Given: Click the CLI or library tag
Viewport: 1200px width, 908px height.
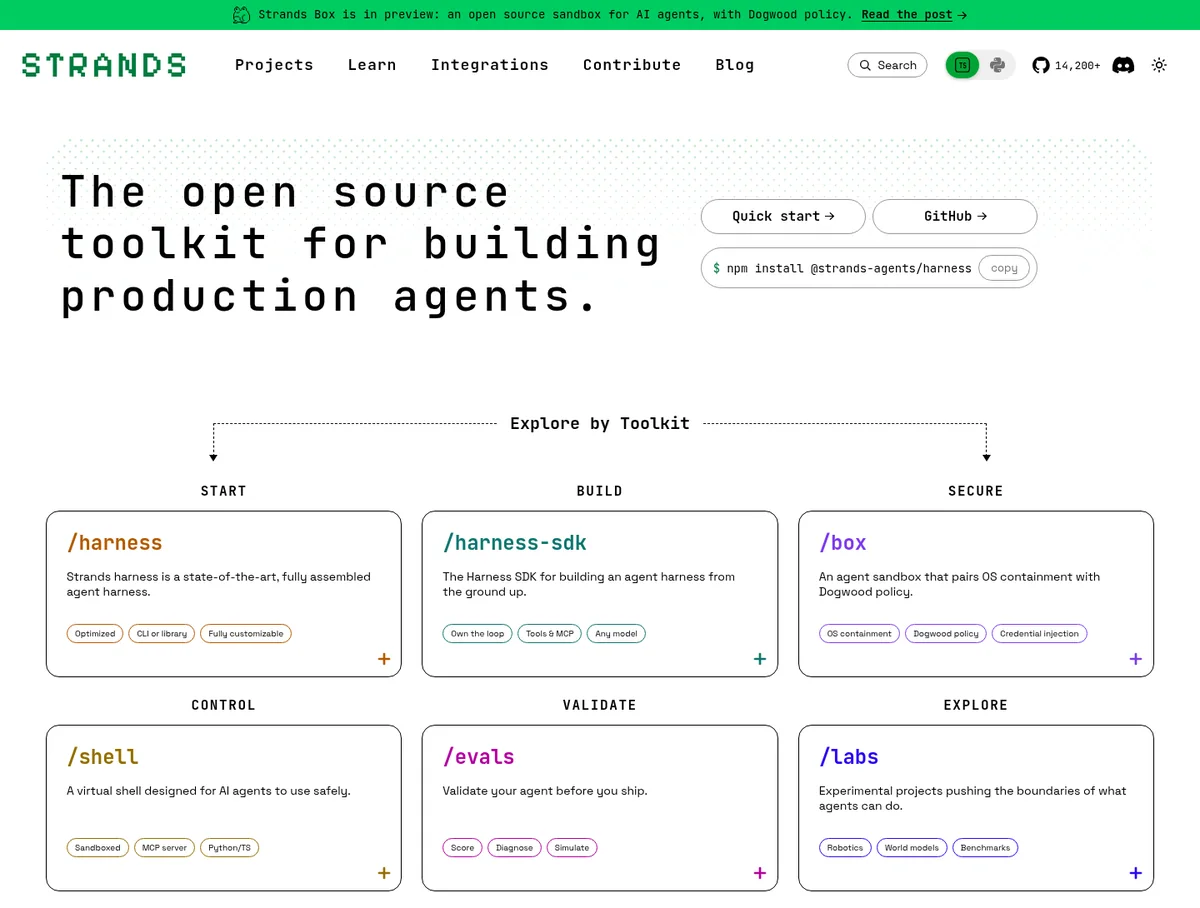Looking at the screenshot, I should tap(162, 633).
